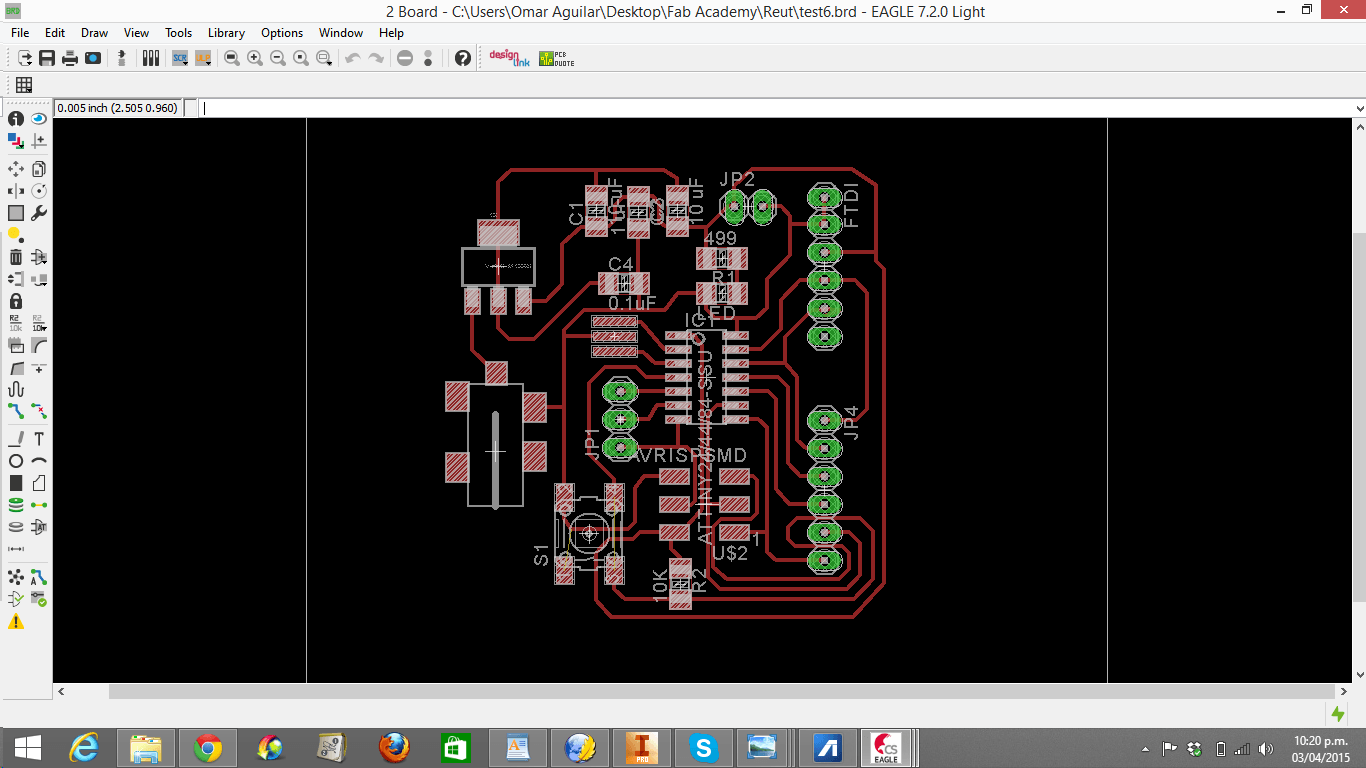Select the Text tool
The image size is (1366, 768).
(x=39, y=439)
